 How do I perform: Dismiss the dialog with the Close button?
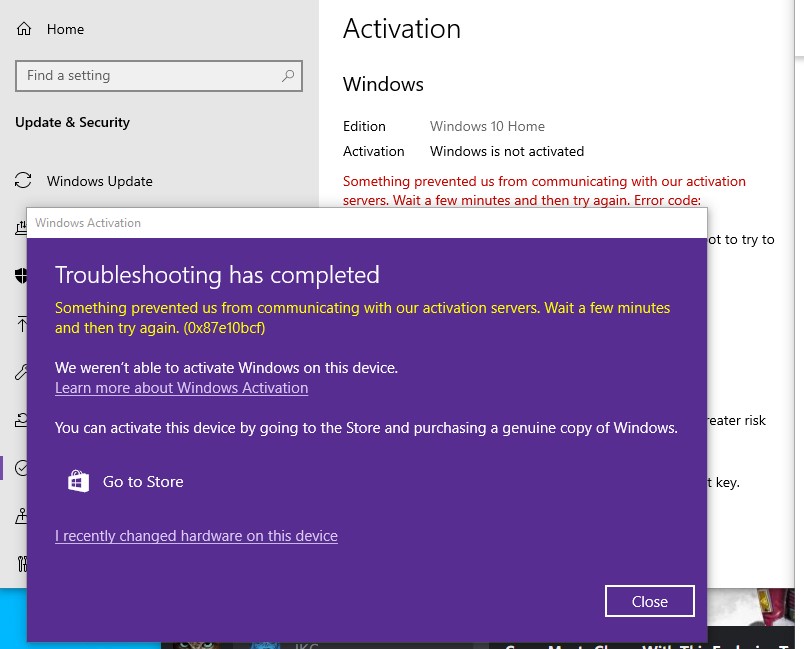(x=649, y=601)
